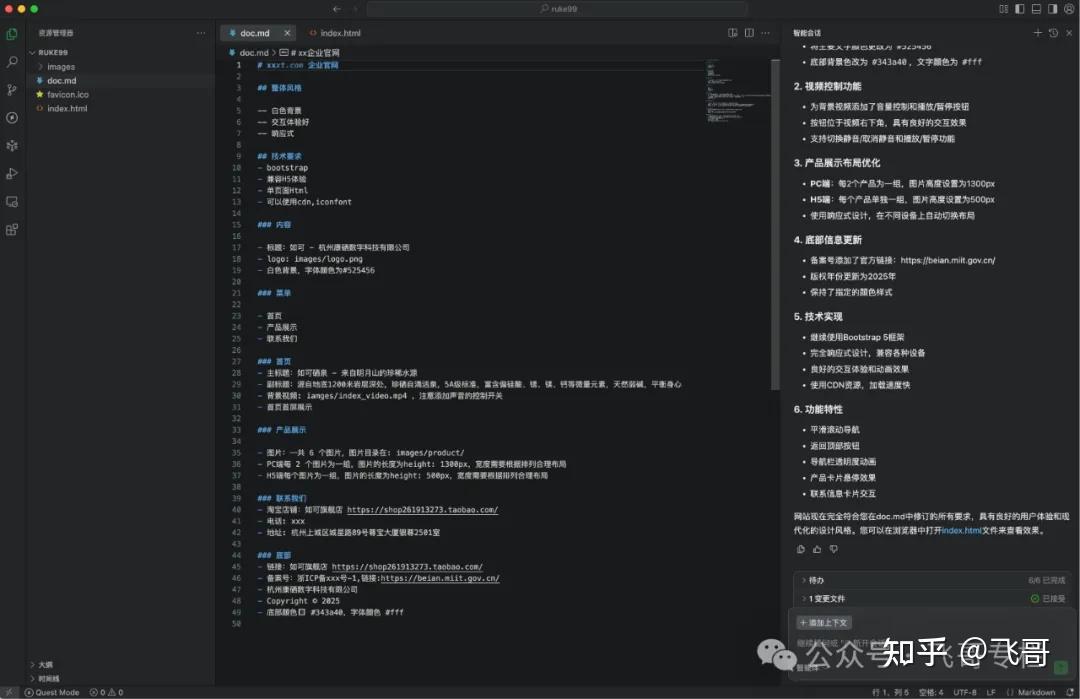The image size is (1080, 699).
Task: Click the remote window icon in status bar
Action: tap(8, 692)
